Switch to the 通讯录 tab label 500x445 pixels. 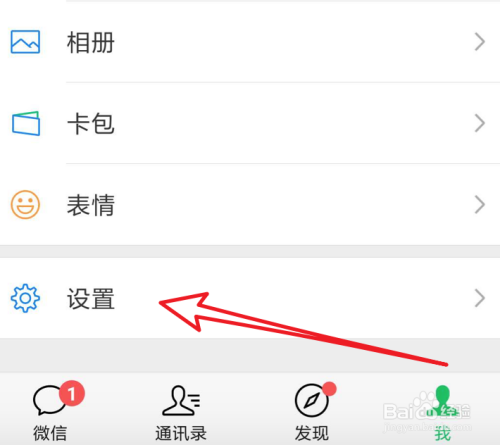tap(181, 433)
